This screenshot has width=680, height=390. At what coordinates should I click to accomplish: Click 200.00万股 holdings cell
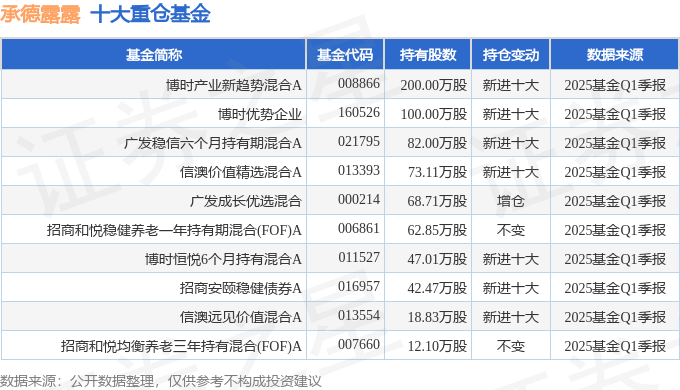pos(433,85)
